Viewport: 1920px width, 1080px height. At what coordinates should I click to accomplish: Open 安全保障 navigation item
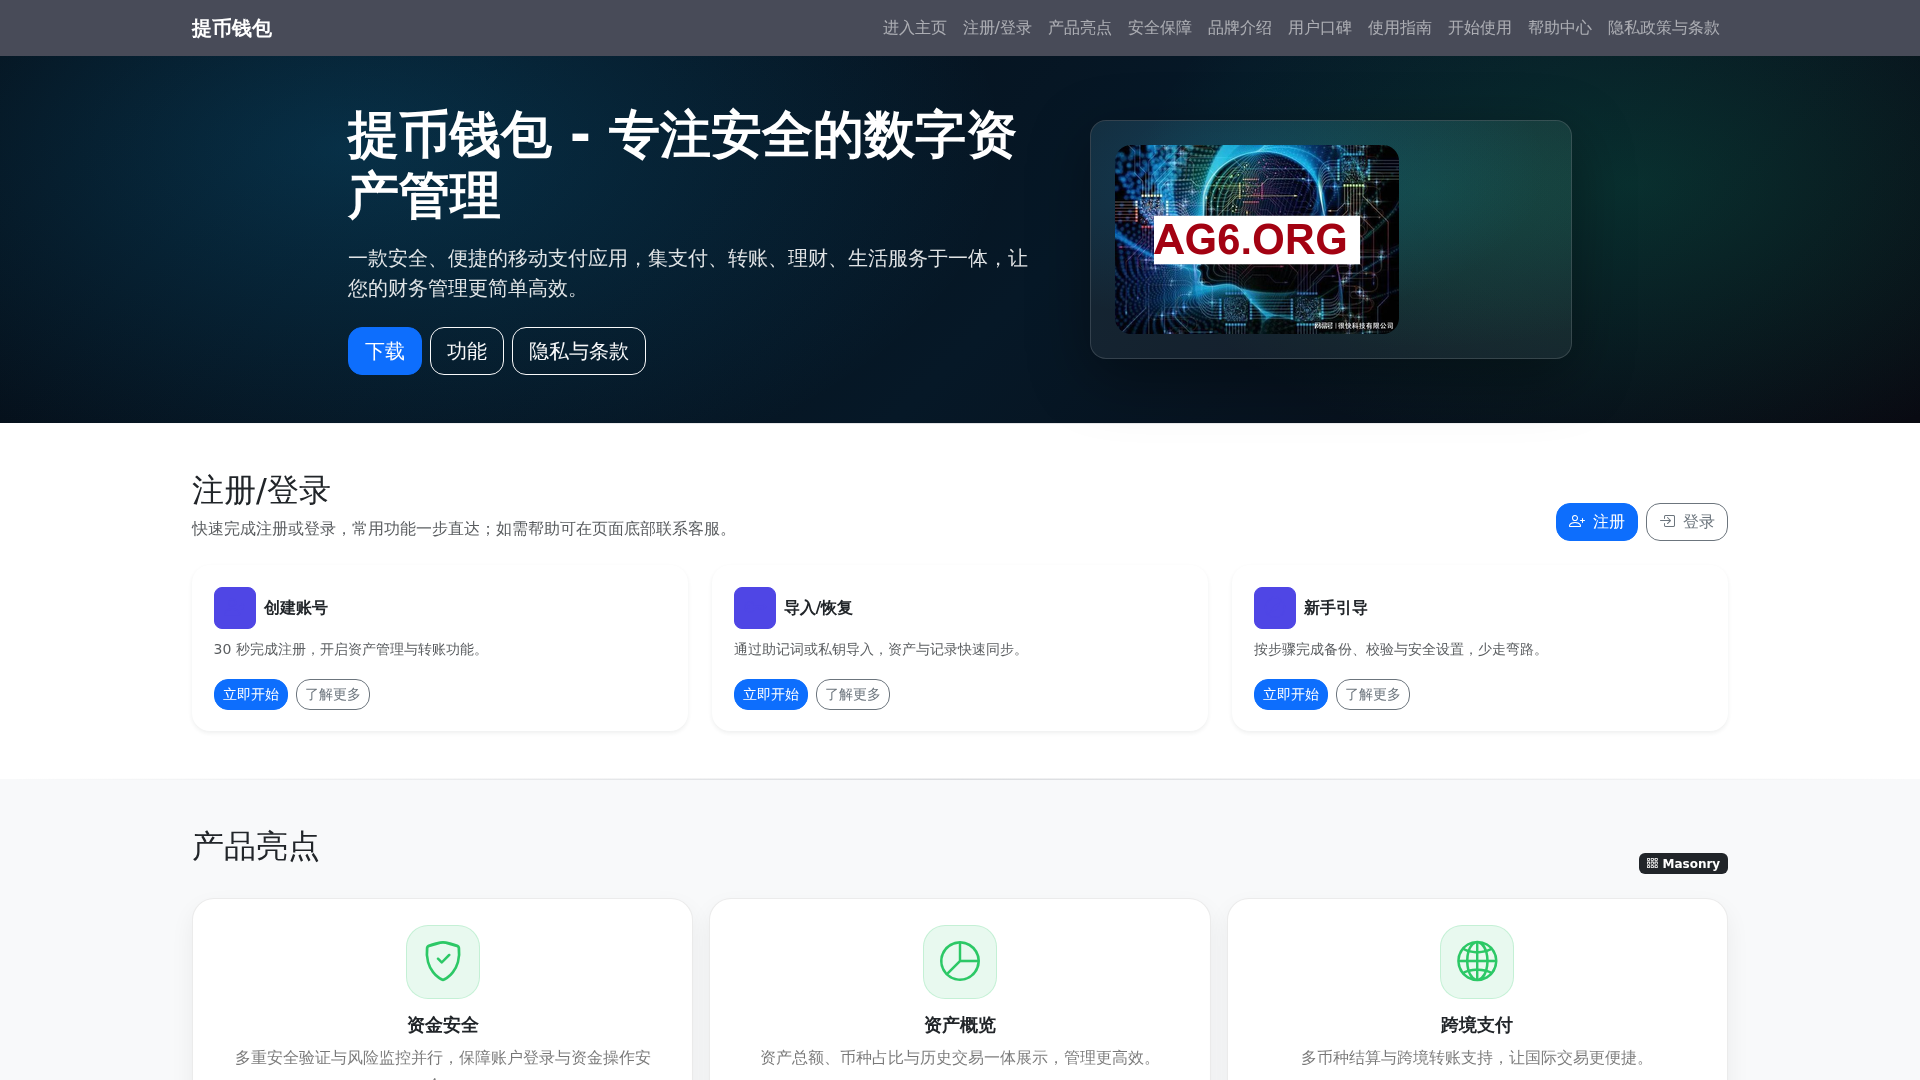click(1159, 28)
